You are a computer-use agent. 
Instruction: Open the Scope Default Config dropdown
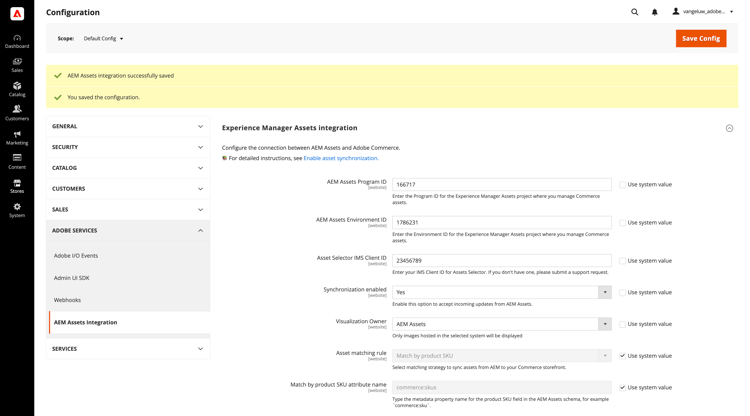(103, 39)
